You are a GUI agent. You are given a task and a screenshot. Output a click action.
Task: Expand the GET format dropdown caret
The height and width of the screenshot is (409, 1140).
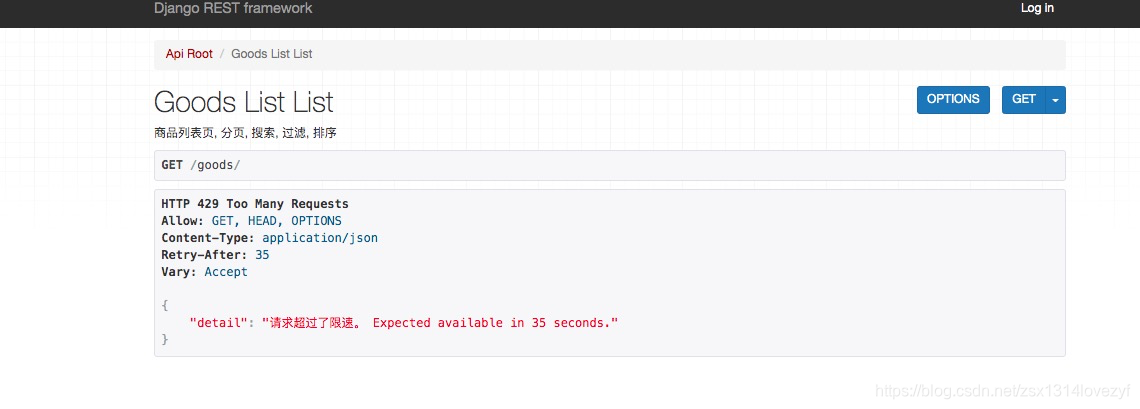(1056, 100)
